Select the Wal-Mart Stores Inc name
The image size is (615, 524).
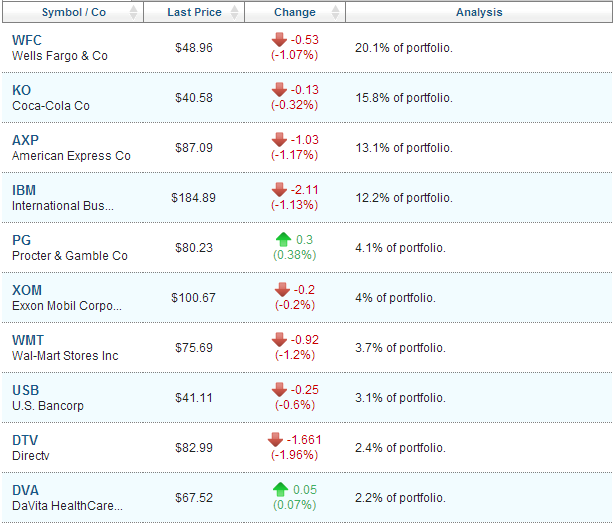click(65, 356)
